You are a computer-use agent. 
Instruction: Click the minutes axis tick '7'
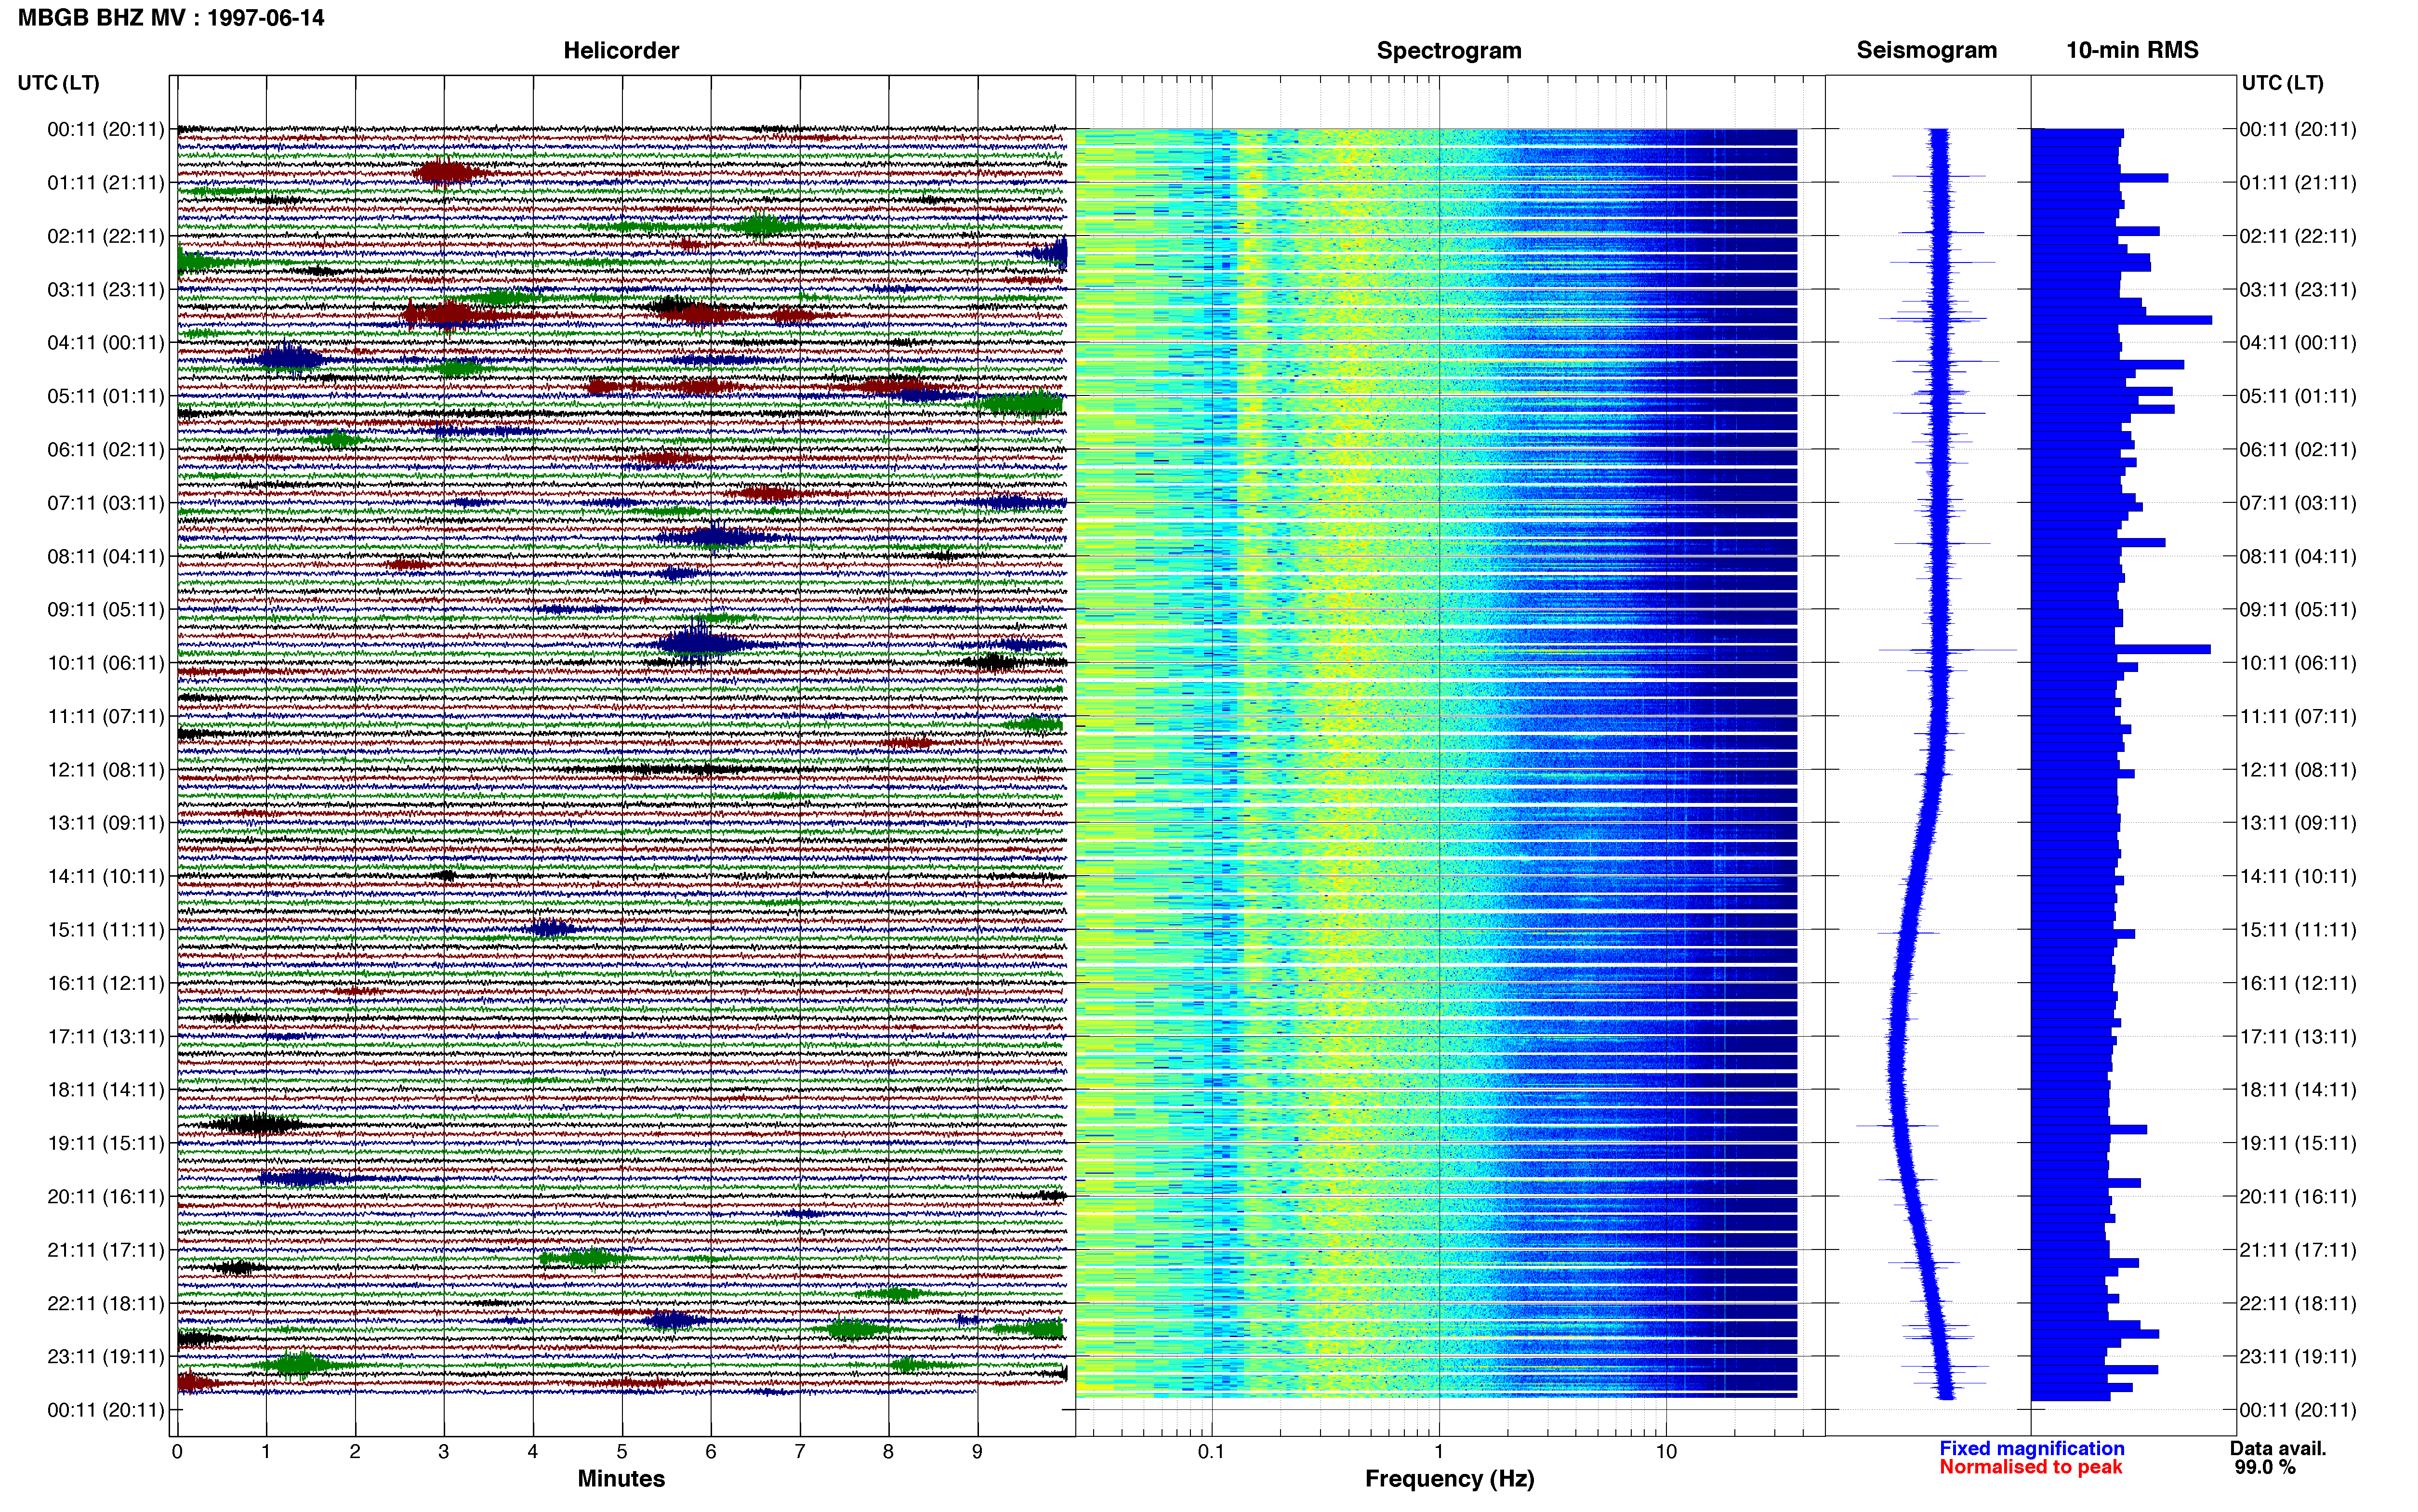pos(800,1452)
